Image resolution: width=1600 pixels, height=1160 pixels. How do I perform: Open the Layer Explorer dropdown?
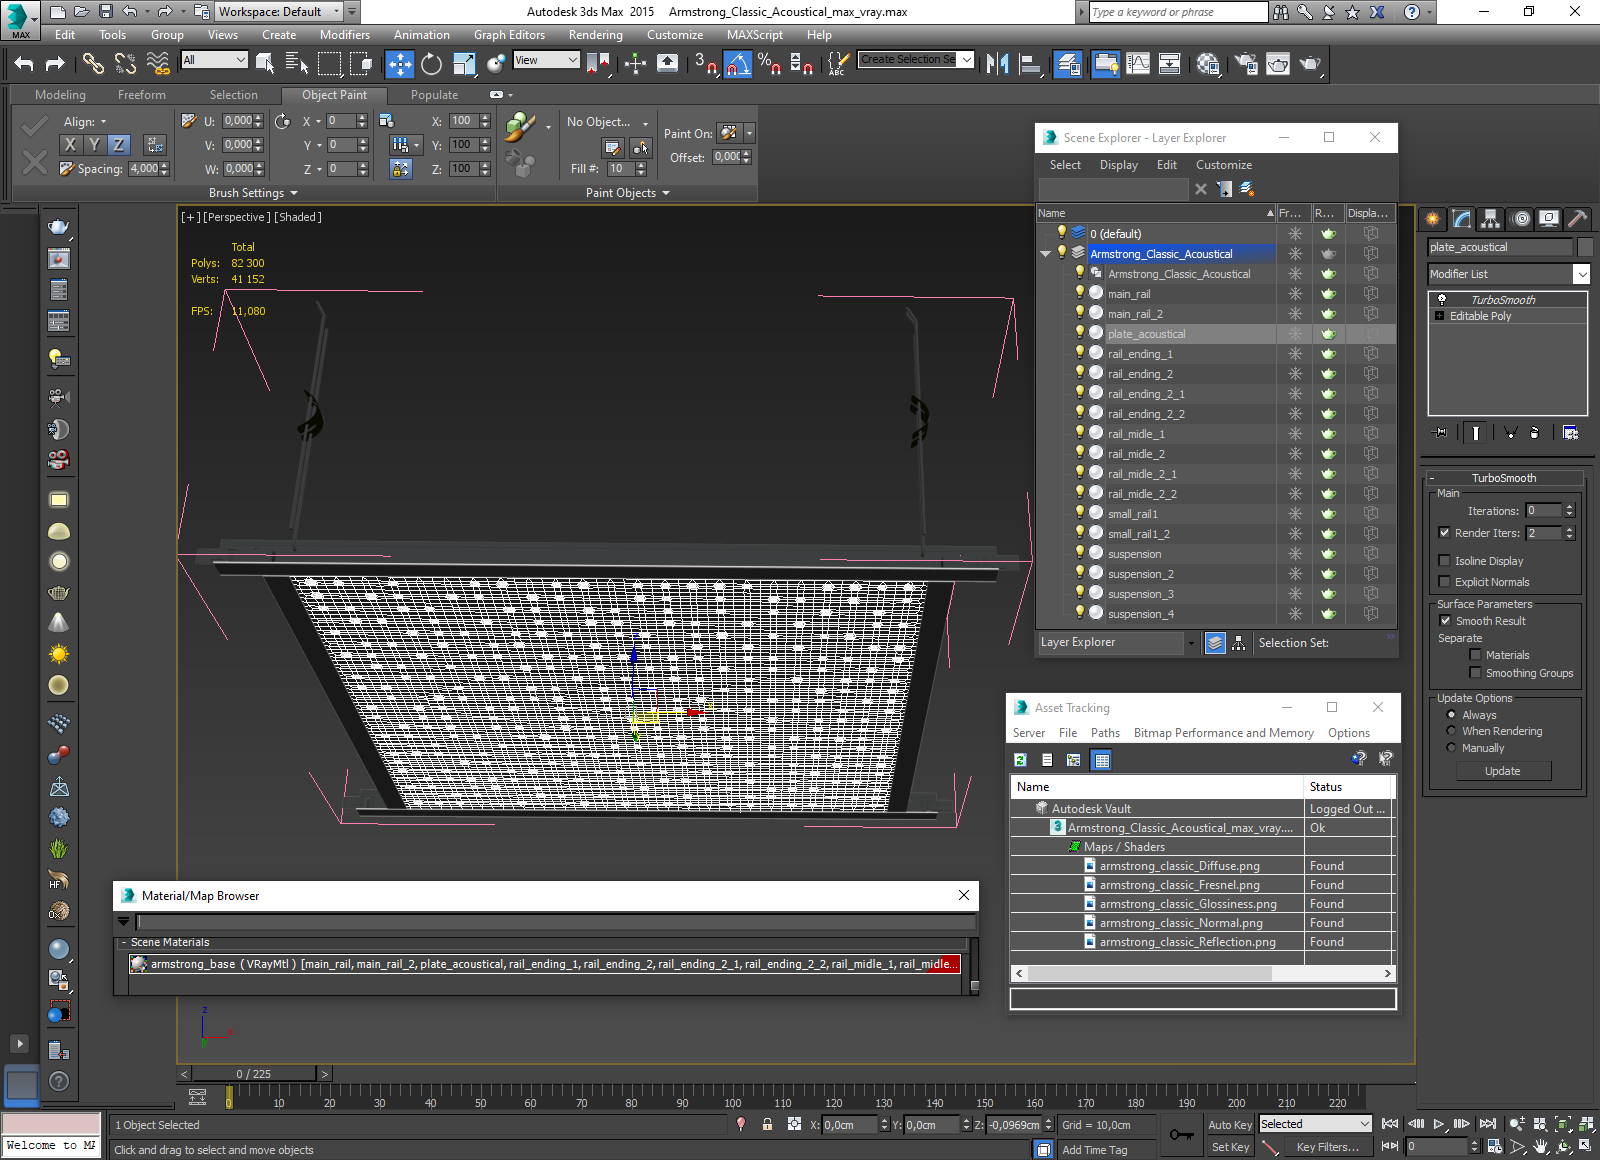(1191, 643)
